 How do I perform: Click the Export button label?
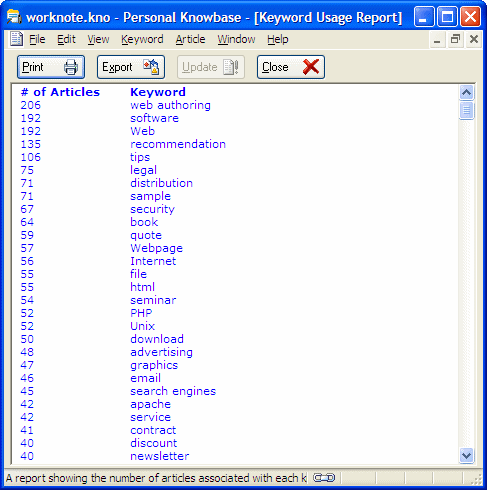click(117, 67)
